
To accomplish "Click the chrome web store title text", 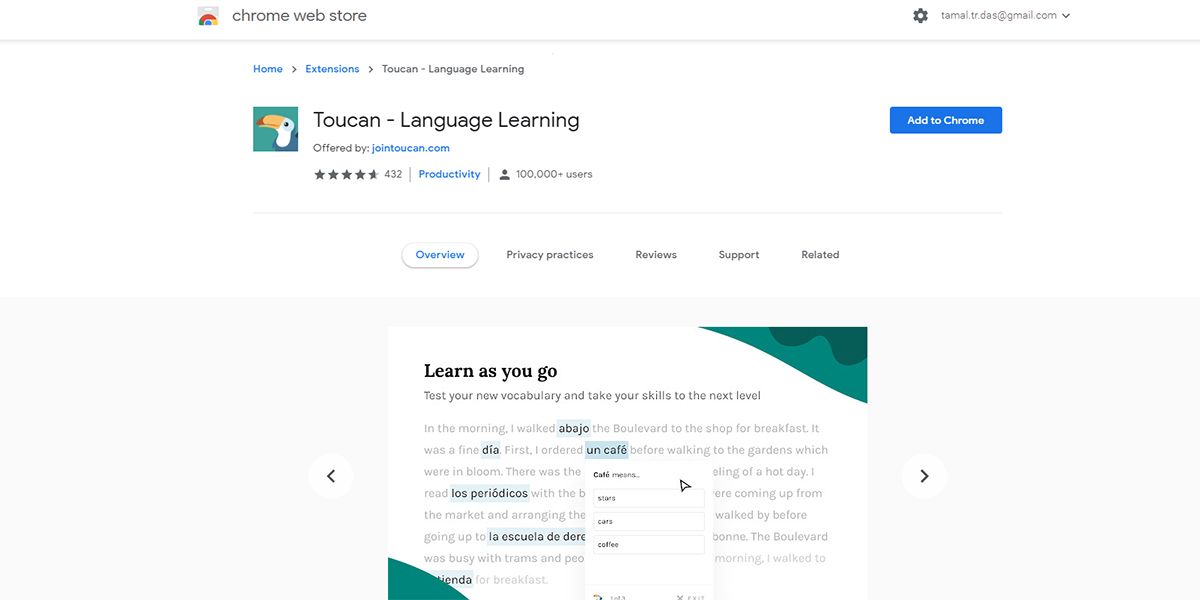I will tap(299, 16).
